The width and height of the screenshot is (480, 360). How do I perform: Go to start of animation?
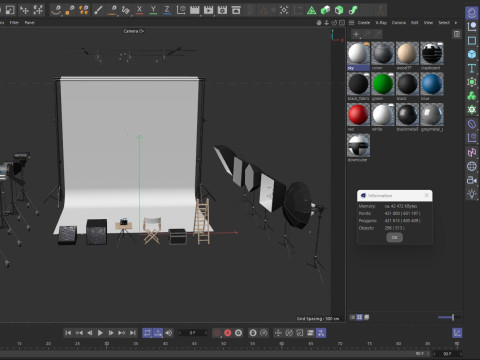[x=68, y=333]
